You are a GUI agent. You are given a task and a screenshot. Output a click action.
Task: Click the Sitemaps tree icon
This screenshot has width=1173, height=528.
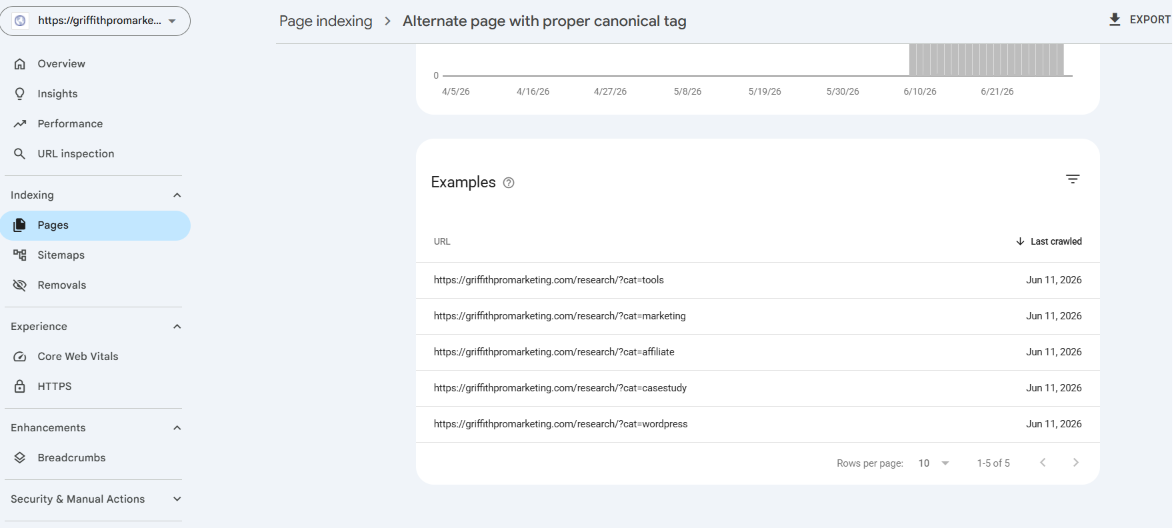(x=20, y=255)
